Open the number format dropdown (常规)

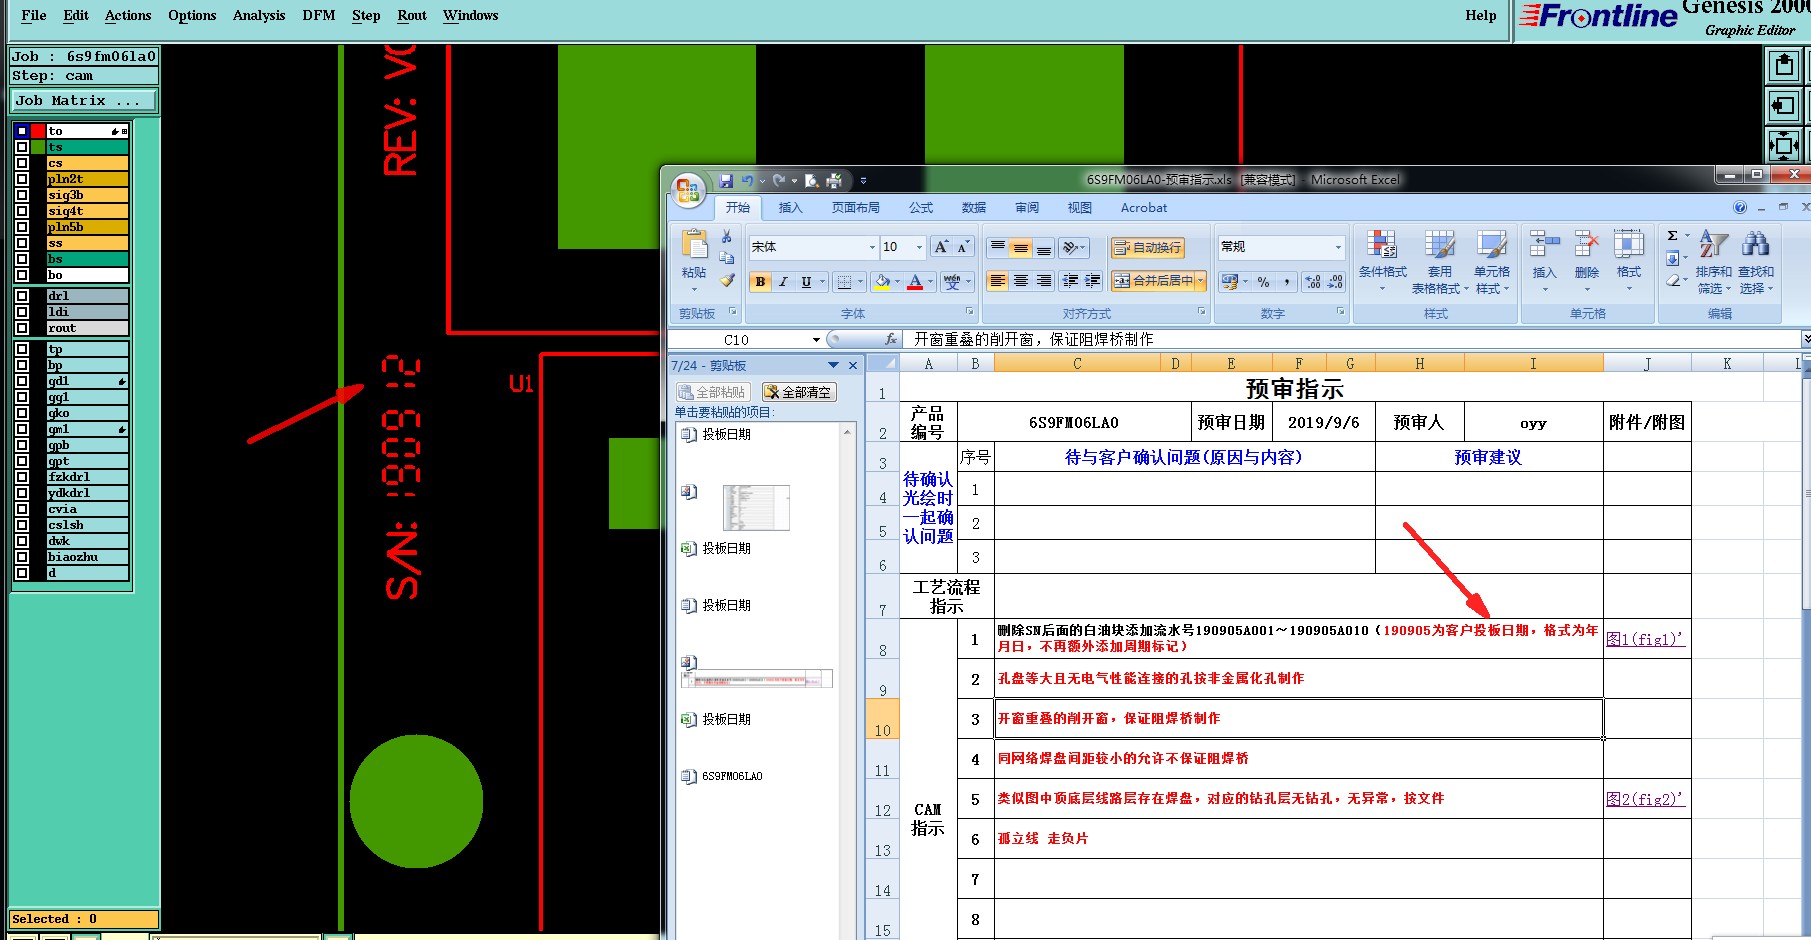point(1338,247)
